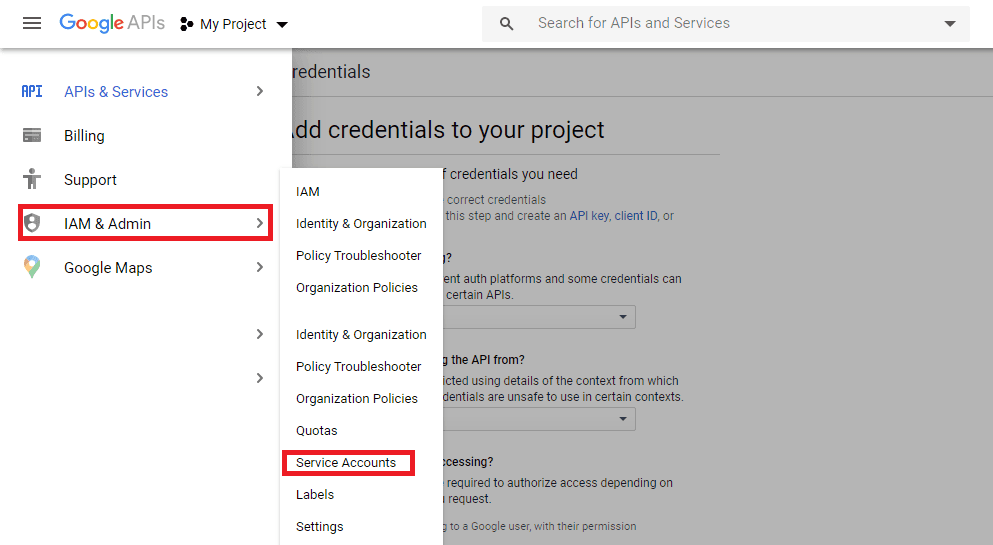Focus the Search for APIs and Services field
Screen dimensions: 993x545
click(725, 23)
